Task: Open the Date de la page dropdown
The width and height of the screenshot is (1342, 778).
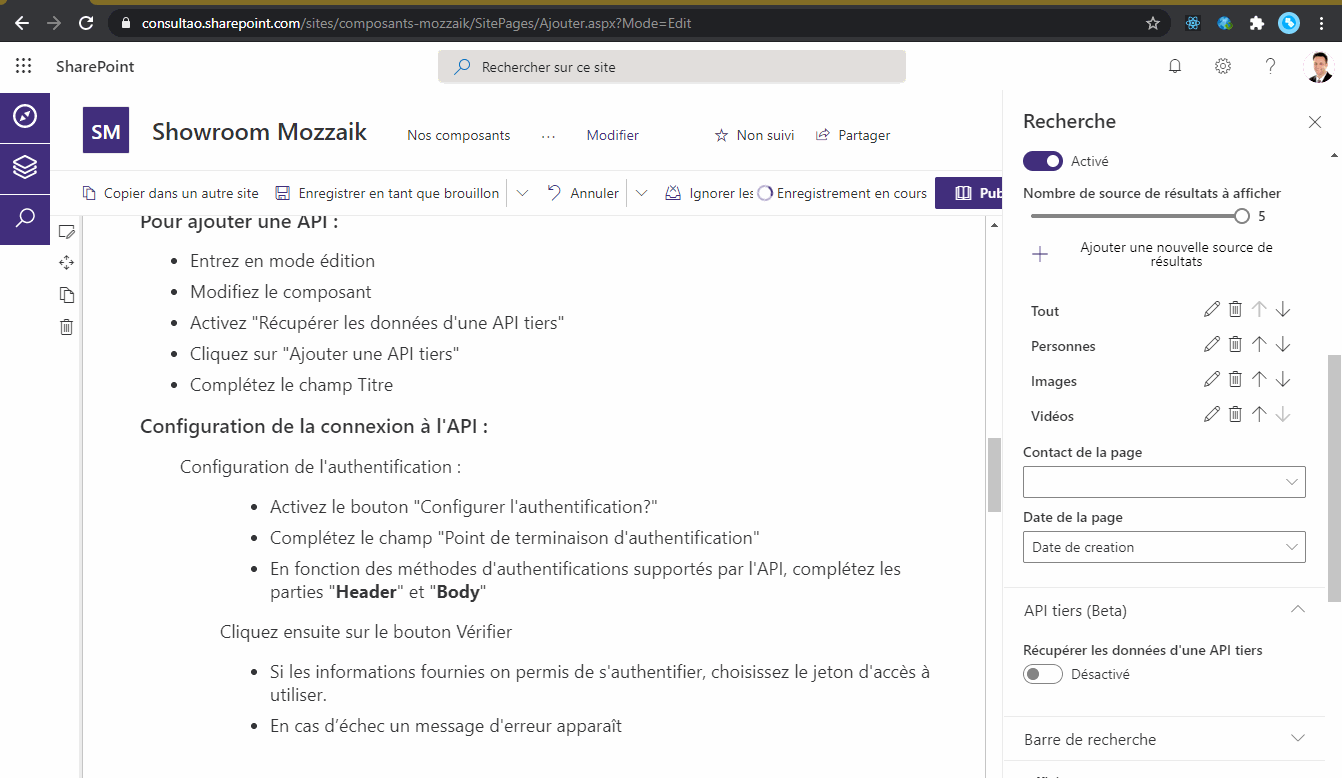Action: coord(1164,547)
